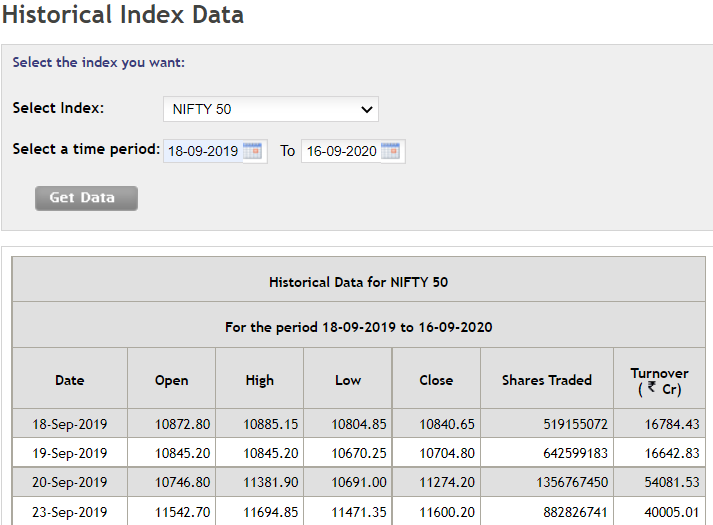Focus the end date field 16-09-2020
The width and height of the screenshot is (713, 525).
pos(341,151)
